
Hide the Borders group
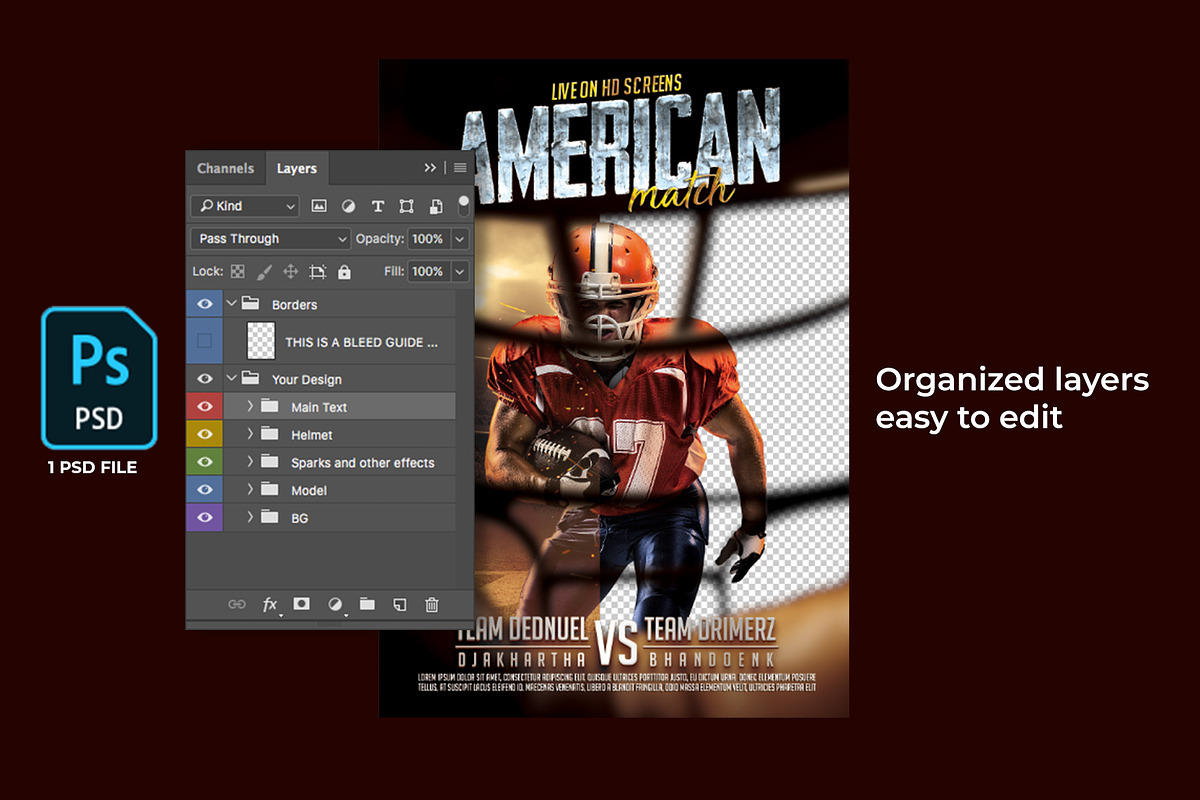coord(205,304)
